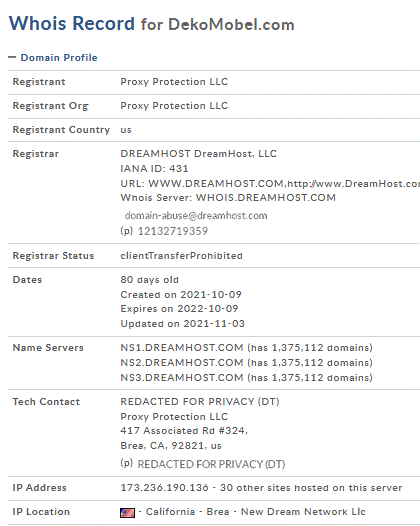Click the Whois Record for DekoMobel.com title
This screenshot has height=526, width=420.
(x=152, y=24)
